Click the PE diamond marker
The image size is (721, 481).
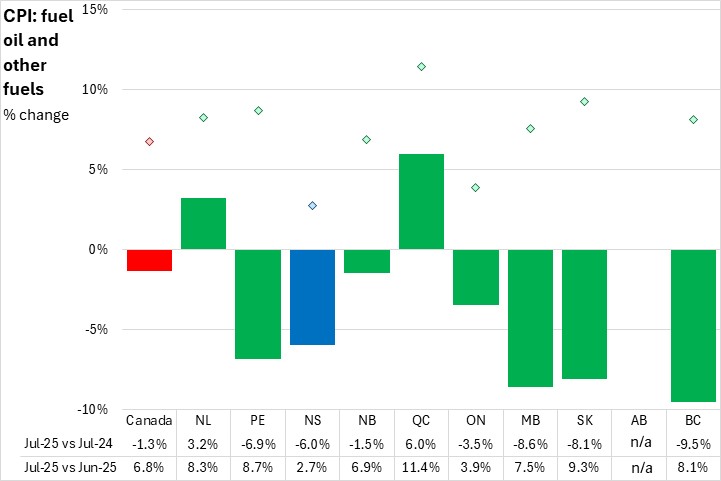click(x=258, y=110)
